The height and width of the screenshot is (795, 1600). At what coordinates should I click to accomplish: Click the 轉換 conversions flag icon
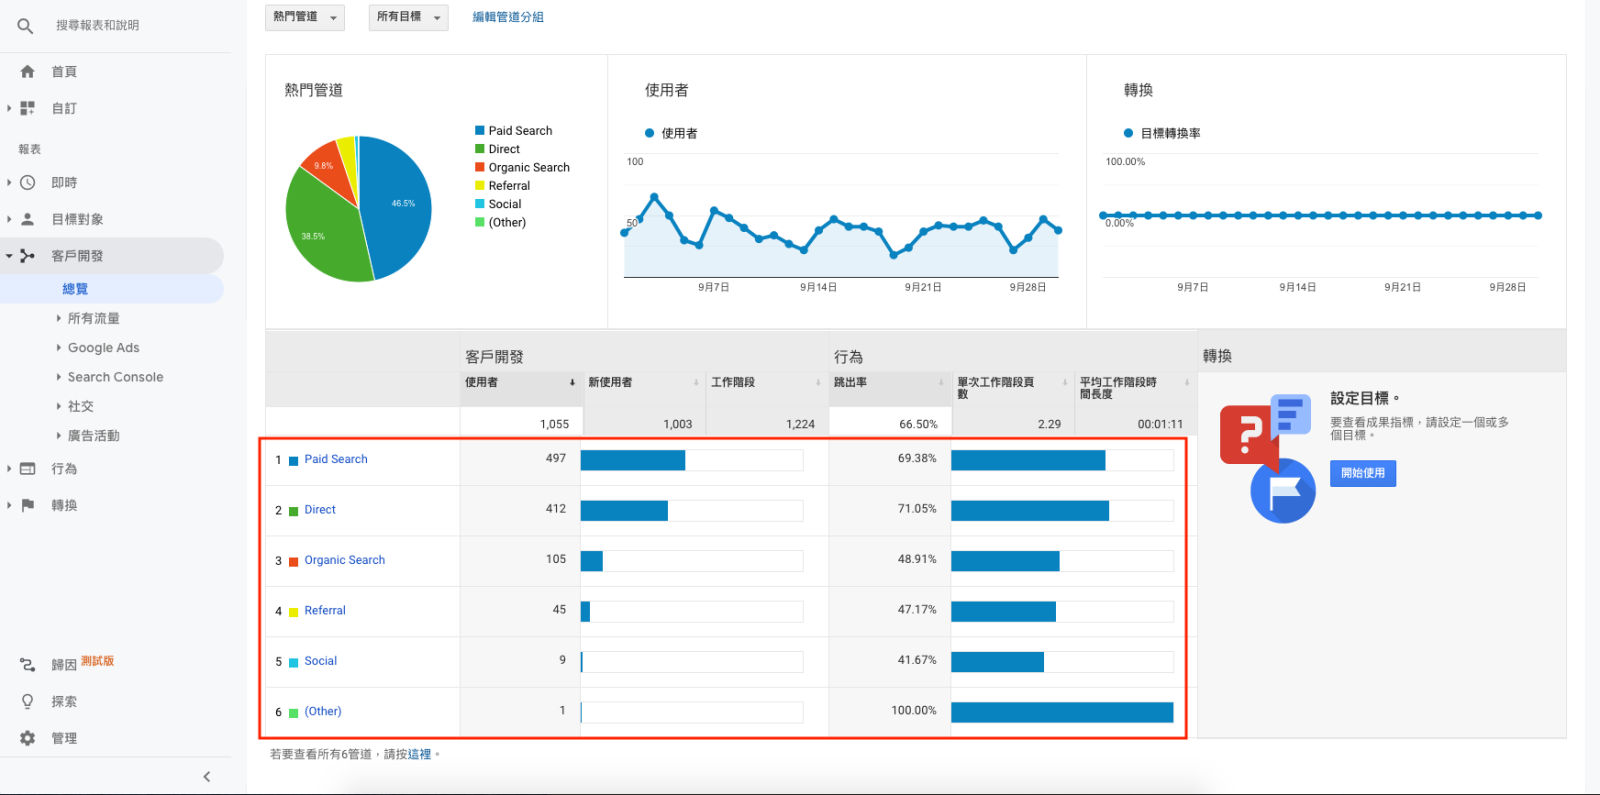pyautogui.click(x=28, y=506)
